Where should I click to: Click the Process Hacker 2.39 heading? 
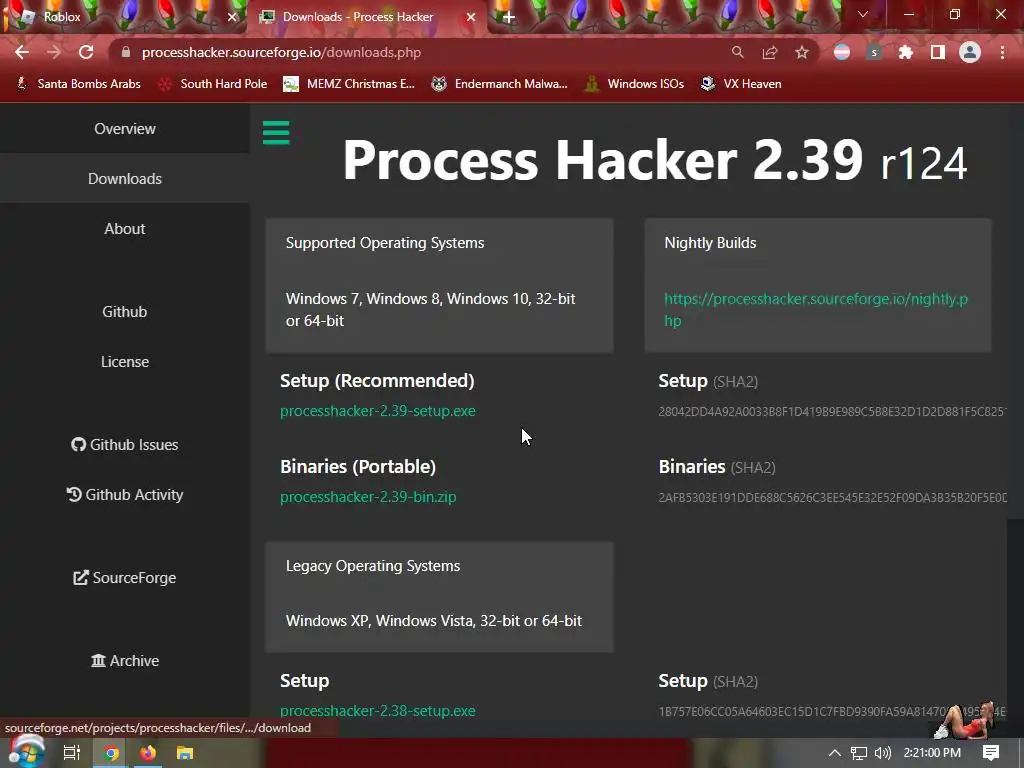click(654, 160)
